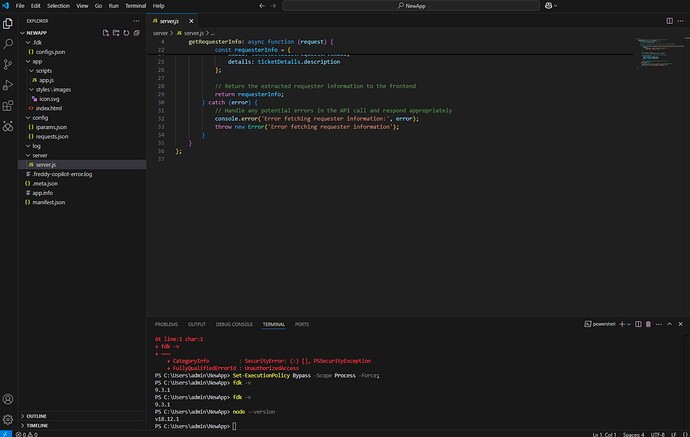690x437 pixels.
Task: Open editor more actions ellipsis
Action: pos(680,21)
